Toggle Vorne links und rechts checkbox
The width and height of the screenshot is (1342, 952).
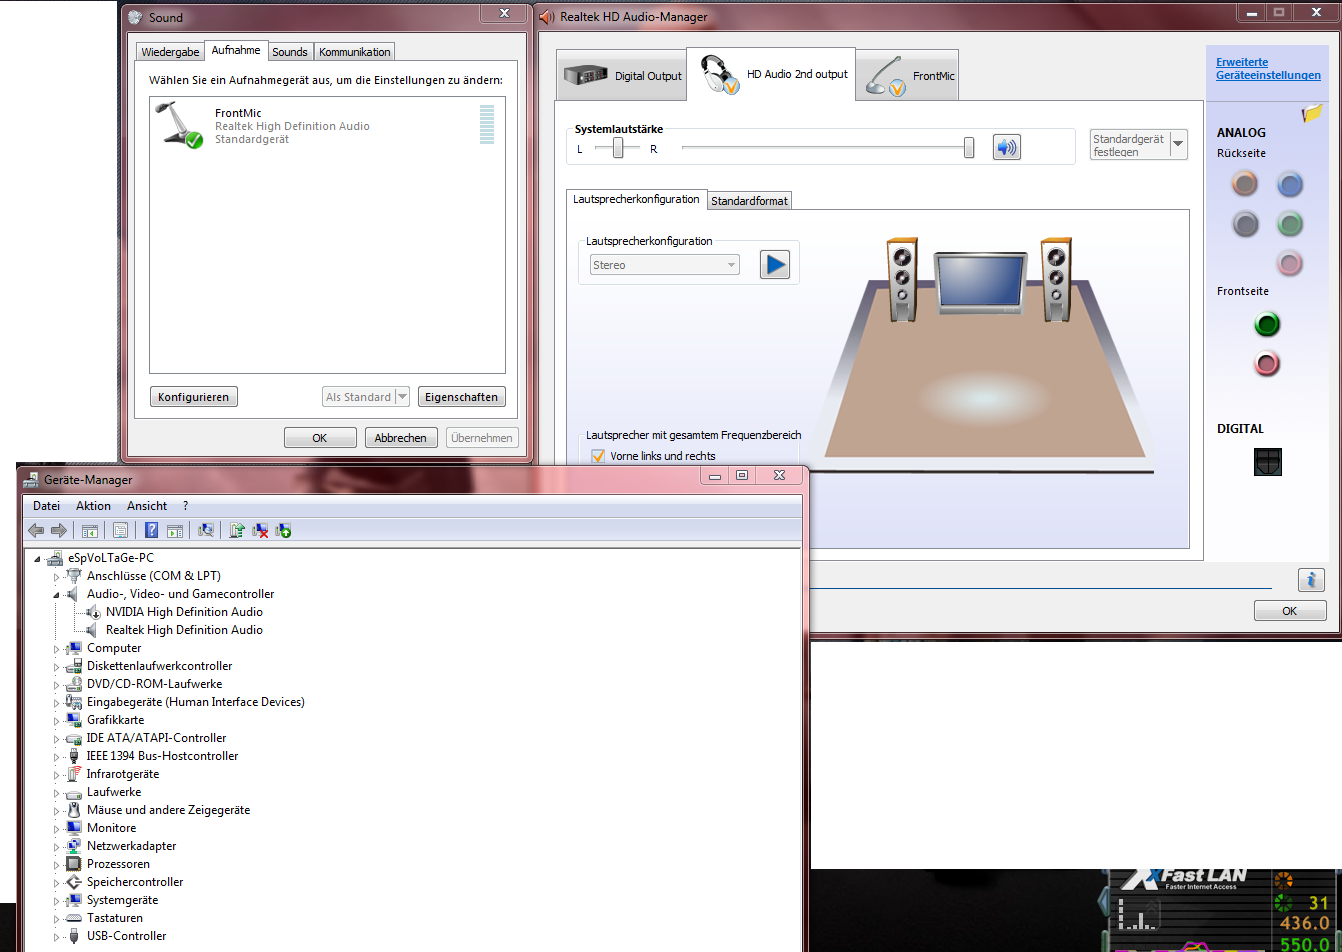point(598,456)
